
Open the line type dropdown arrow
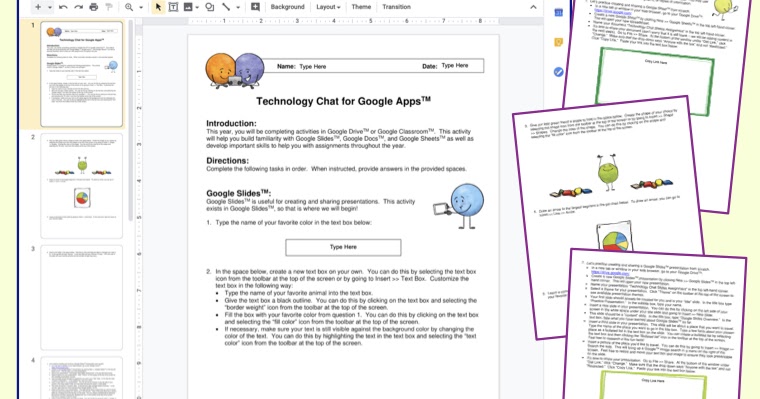[238, 7]
